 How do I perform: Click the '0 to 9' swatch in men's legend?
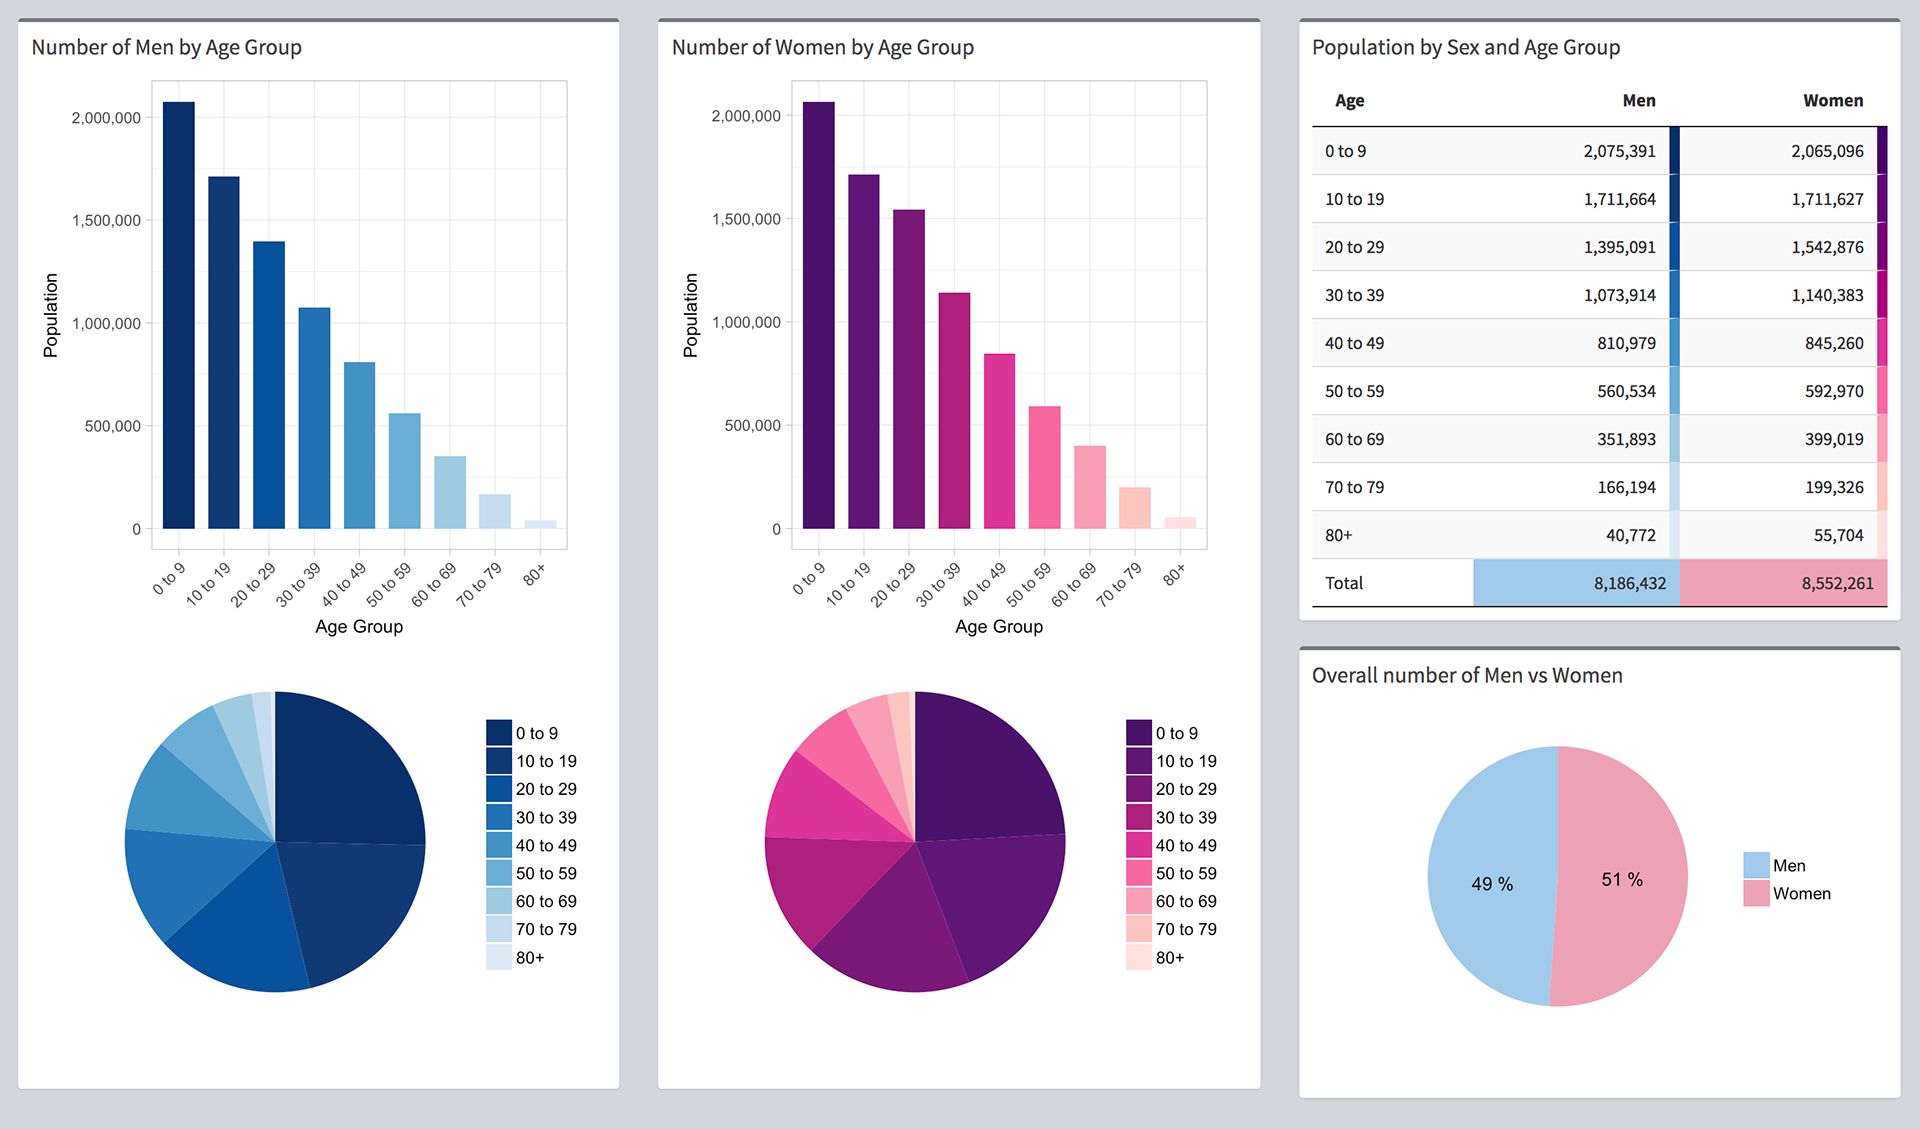tap(498, 733)
